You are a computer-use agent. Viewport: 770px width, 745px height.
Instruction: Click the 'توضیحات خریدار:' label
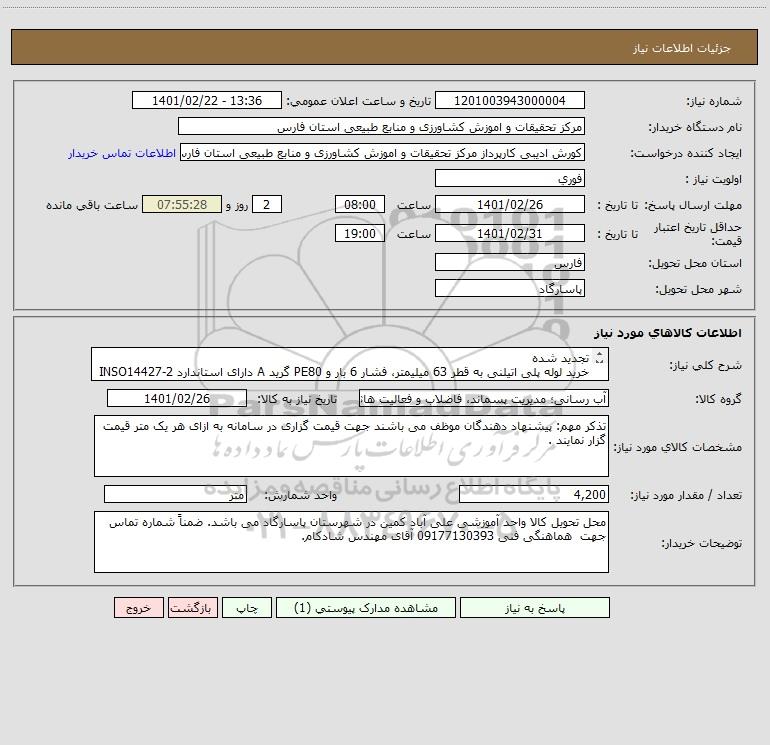pyautogui.click(x=702, y=544)
